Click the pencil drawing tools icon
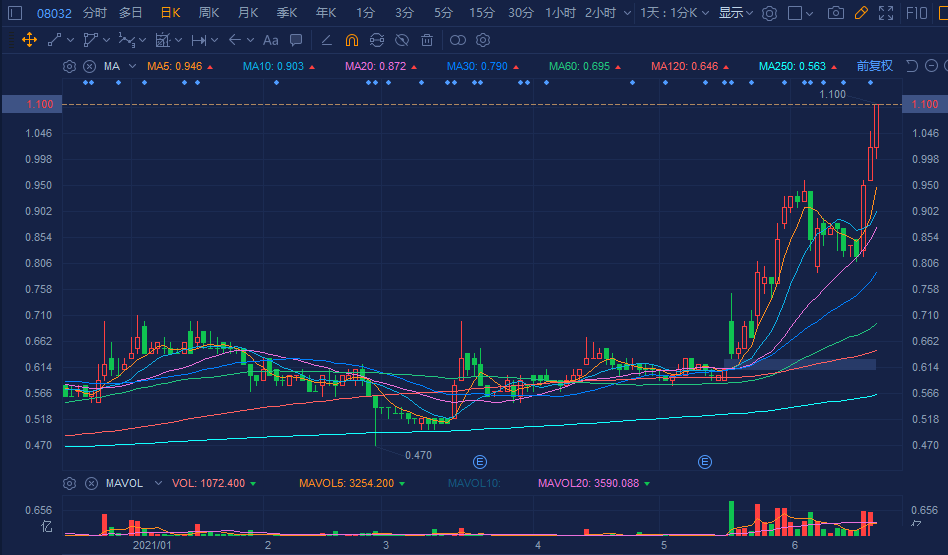 pyautogui.click(x=860, y=13)
